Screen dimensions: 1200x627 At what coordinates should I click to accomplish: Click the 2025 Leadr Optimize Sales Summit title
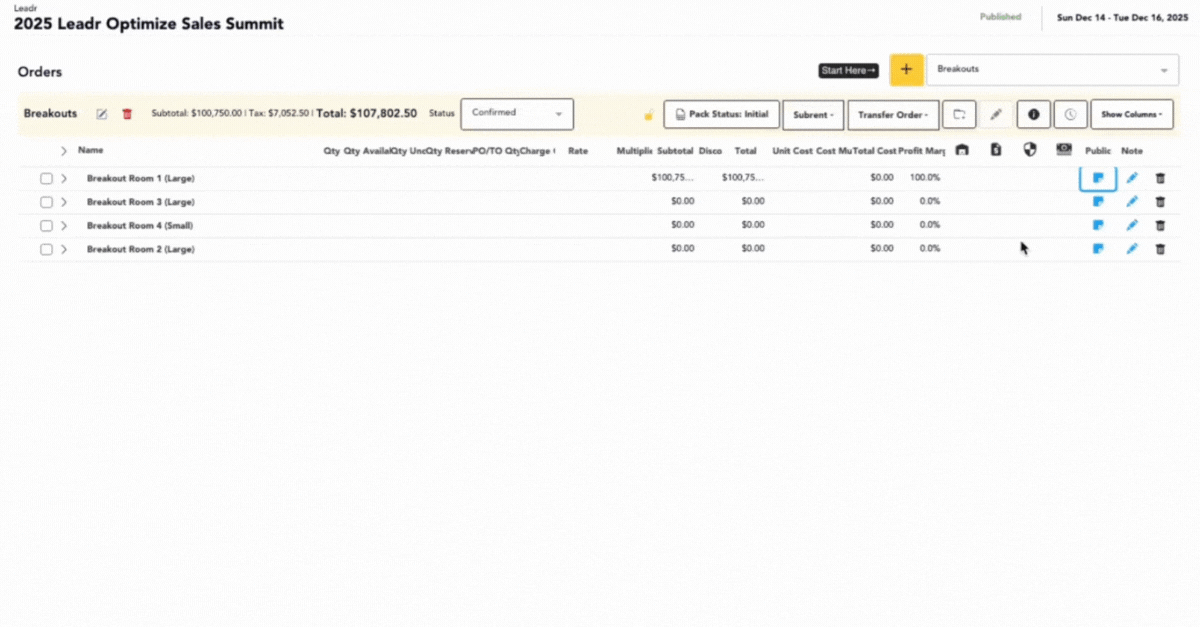148,24
